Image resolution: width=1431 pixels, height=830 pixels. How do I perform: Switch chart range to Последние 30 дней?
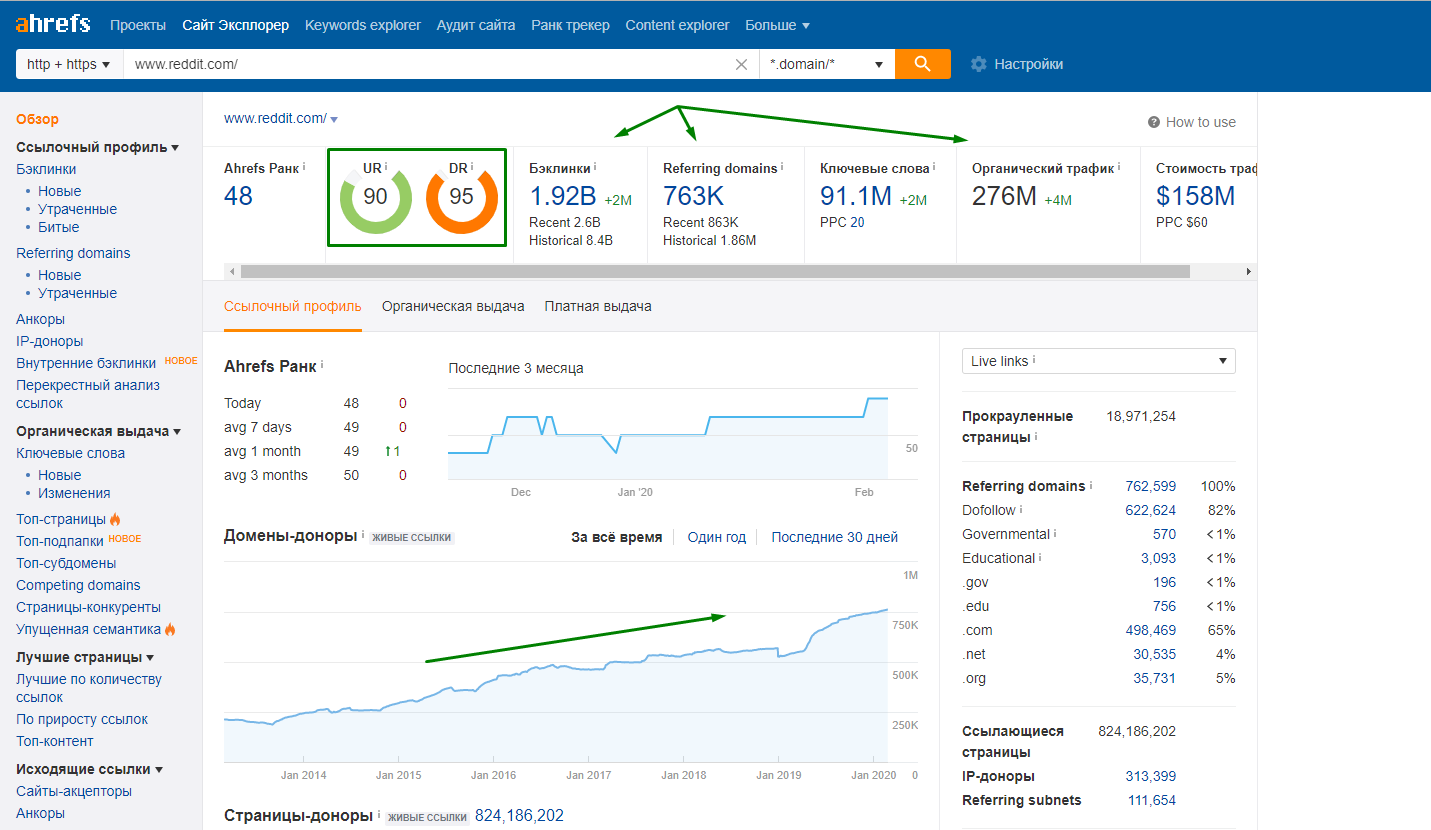(x=834, y=537)
